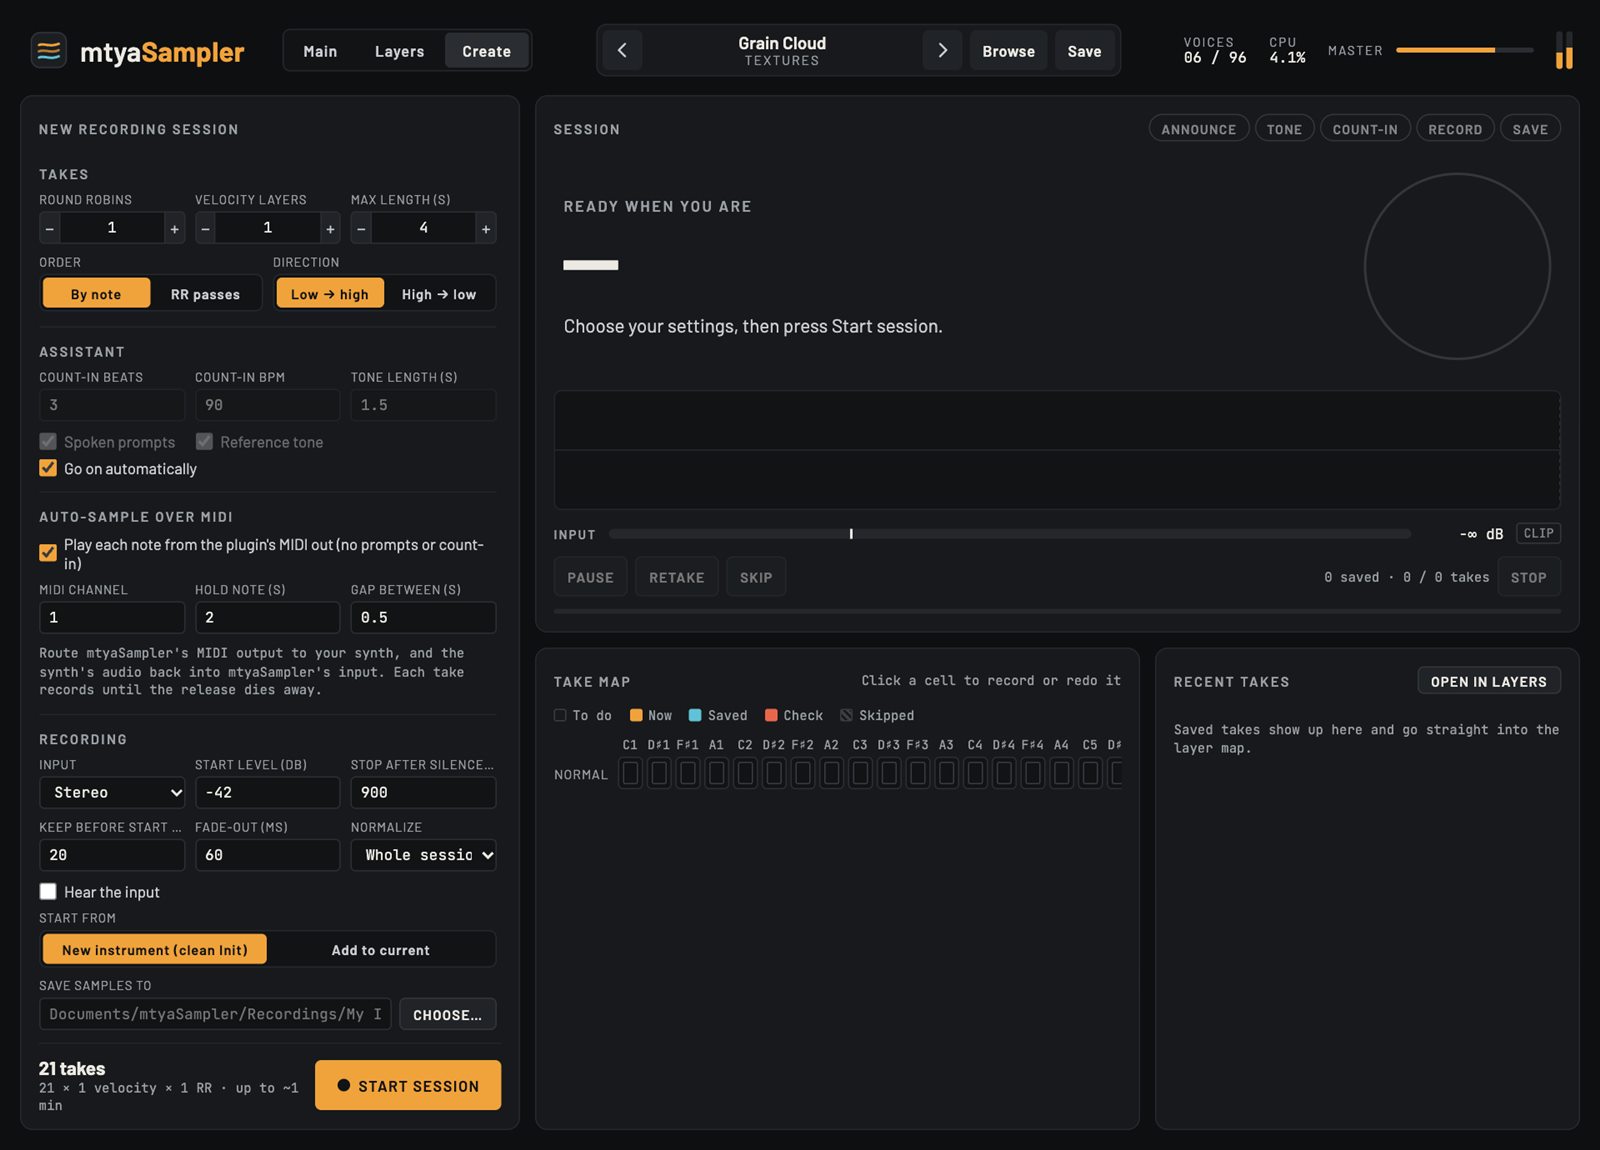The width and height of the screenshot is (1600, 1150).
Task: Increase Velocity Layers with plus button
Action: (x=330, y=228)
